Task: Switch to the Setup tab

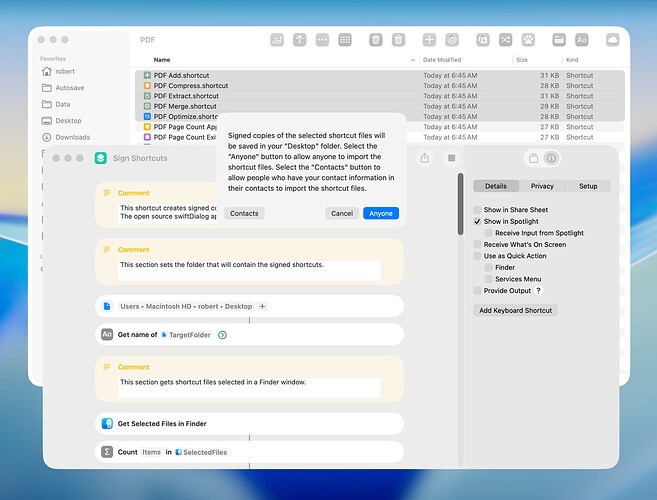Action: [588, 186]
